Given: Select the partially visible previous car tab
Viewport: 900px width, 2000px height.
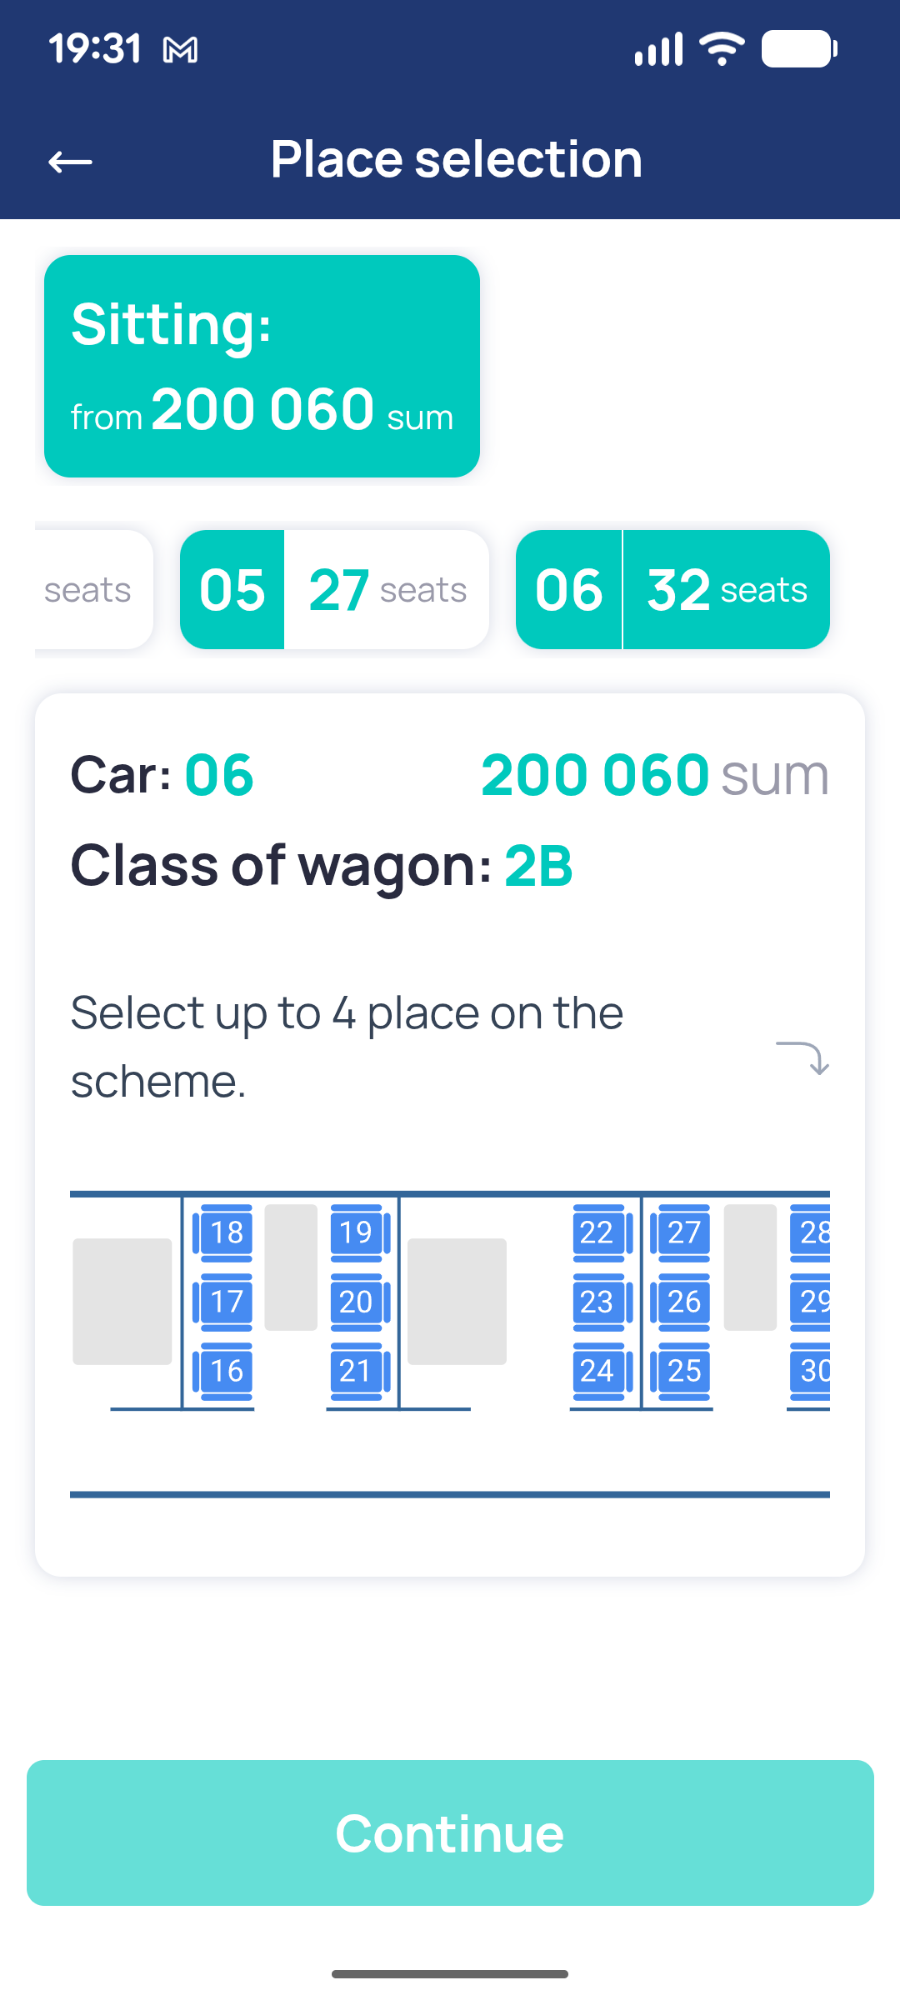Looking at the screenshot, I should coord(92,590).
